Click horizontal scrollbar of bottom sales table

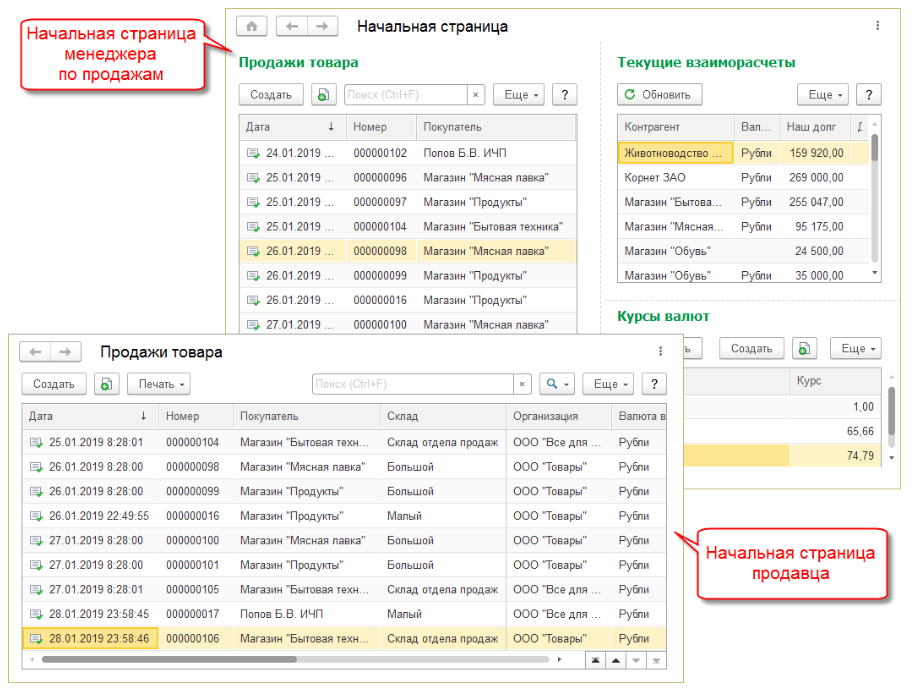click(170, 660)
